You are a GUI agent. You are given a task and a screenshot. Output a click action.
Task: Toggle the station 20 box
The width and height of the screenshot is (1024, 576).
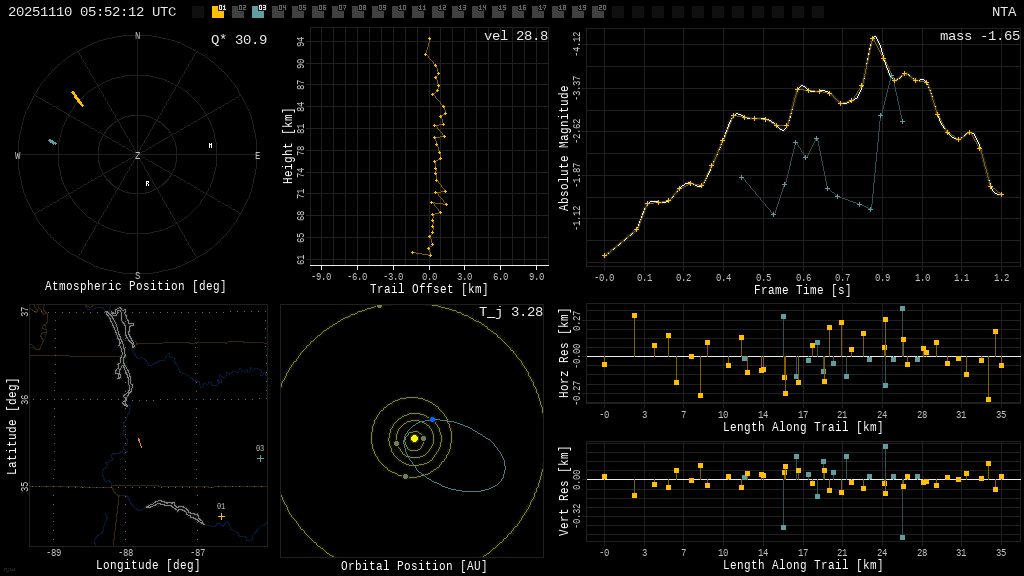(x=598, y=12)
